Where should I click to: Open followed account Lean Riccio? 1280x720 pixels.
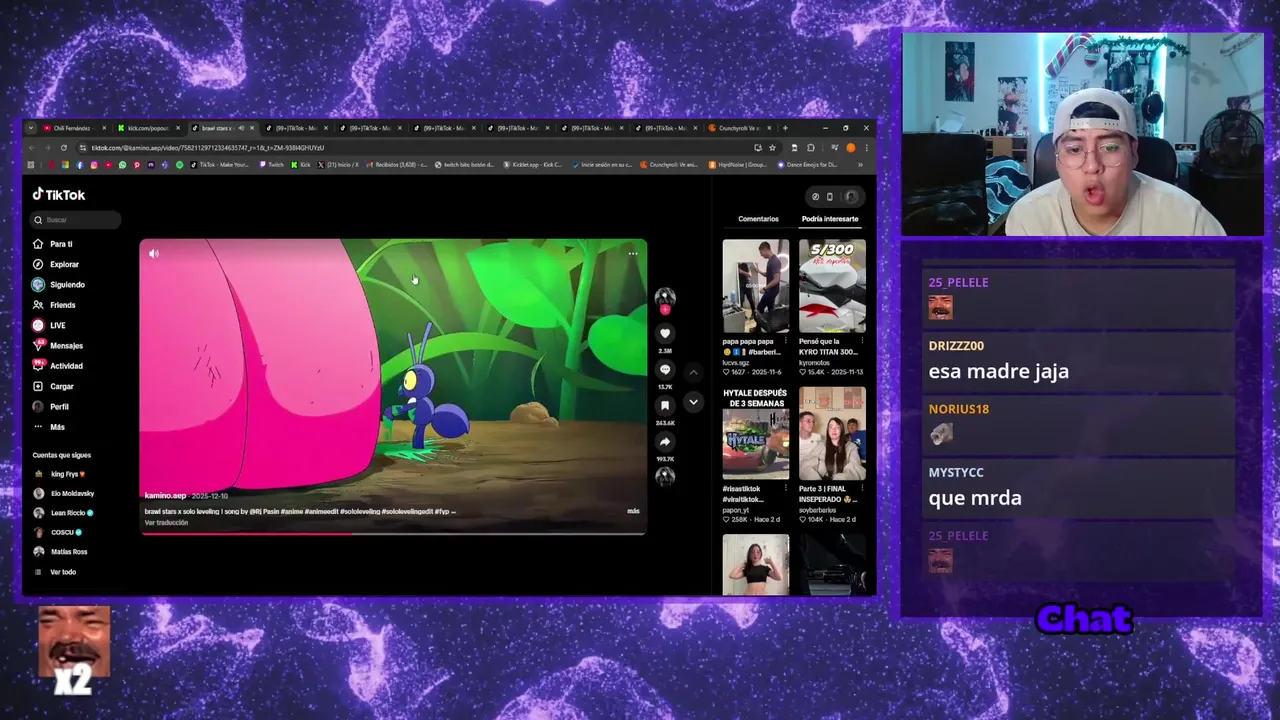64,513
